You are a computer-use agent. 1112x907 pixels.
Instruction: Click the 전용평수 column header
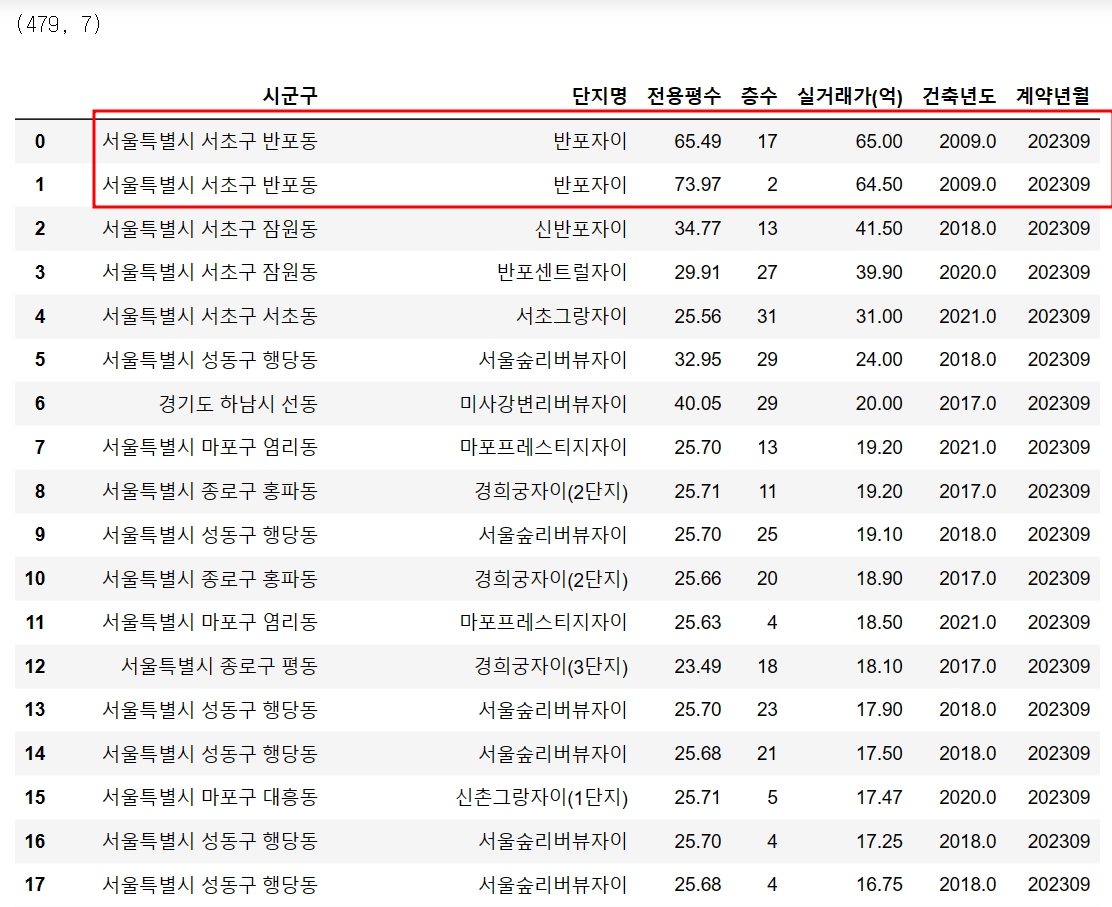[684, 96]
